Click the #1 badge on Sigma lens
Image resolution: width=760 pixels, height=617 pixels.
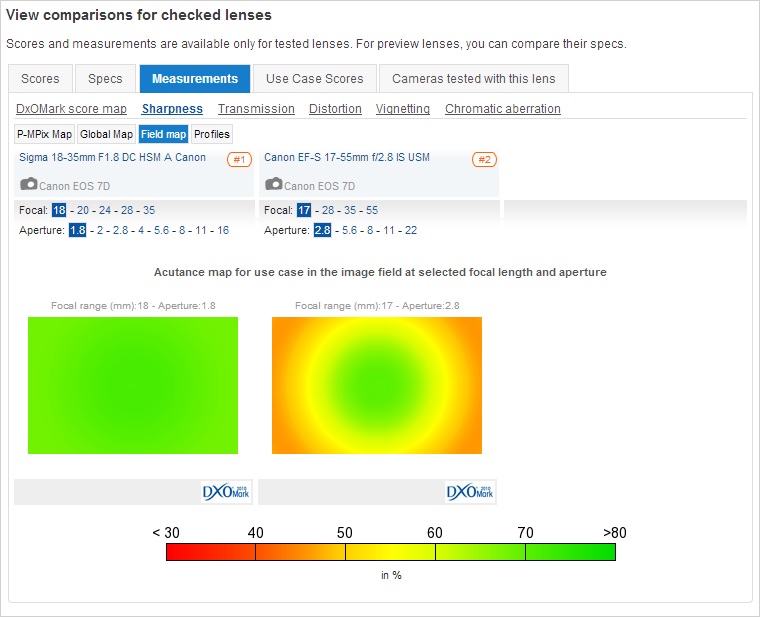(239, 159)
